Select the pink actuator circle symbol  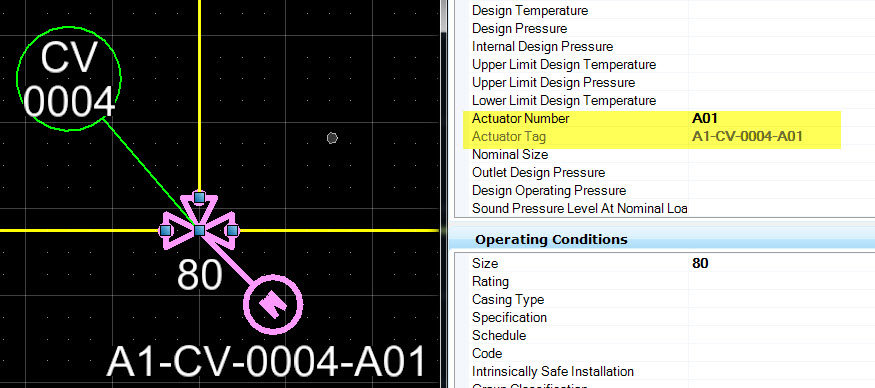tap(273, 304)
